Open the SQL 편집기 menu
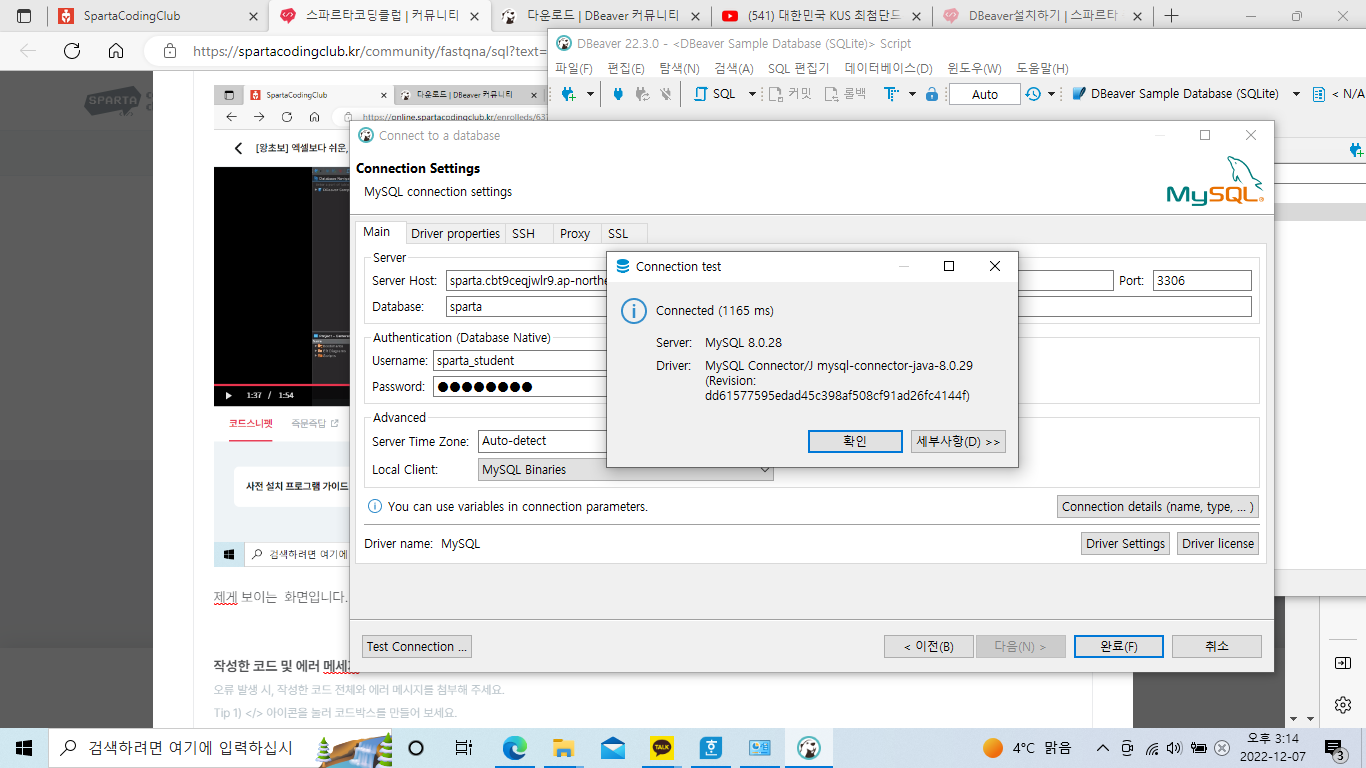The image size is (1366, 768). [x=799, y=68]
